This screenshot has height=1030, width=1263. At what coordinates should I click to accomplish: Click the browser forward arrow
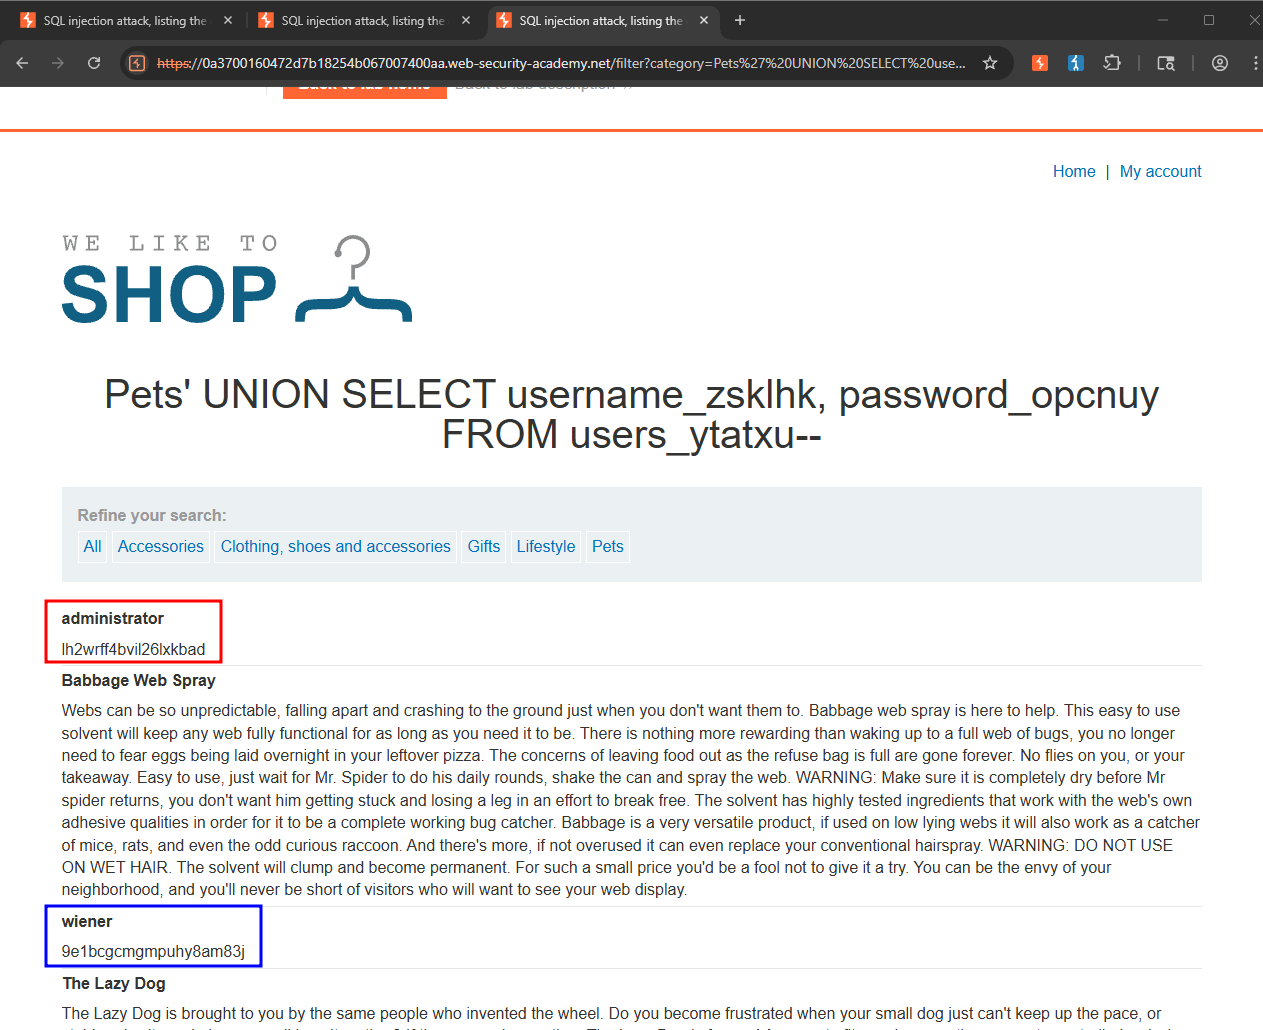point(58,63)
